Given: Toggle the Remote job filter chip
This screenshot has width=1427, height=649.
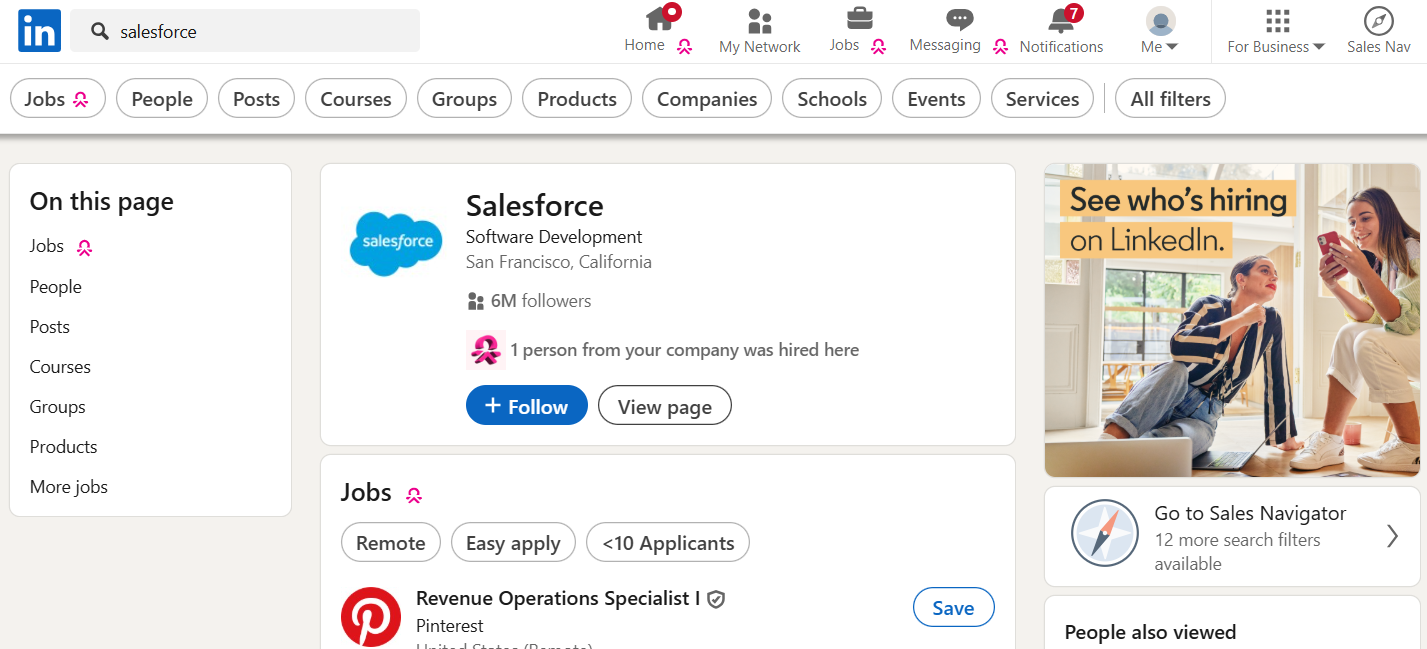Looking at the screenshot, I should click(391, 542).
